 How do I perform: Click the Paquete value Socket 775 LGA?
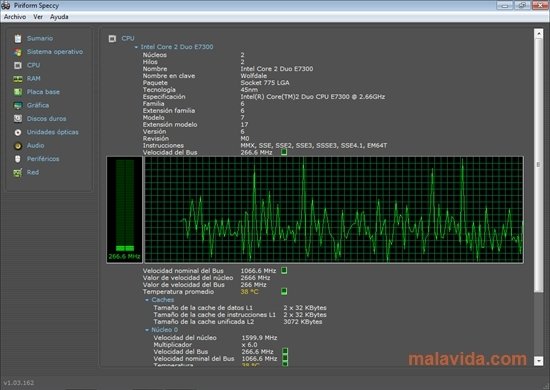pos(265,83)
